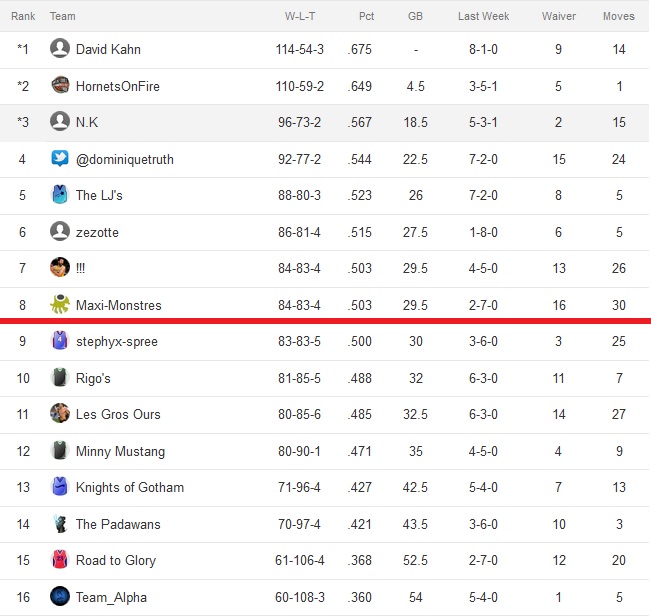
Task: Click Road to Glory red jersey icon
Action: (x=60, y=560)
